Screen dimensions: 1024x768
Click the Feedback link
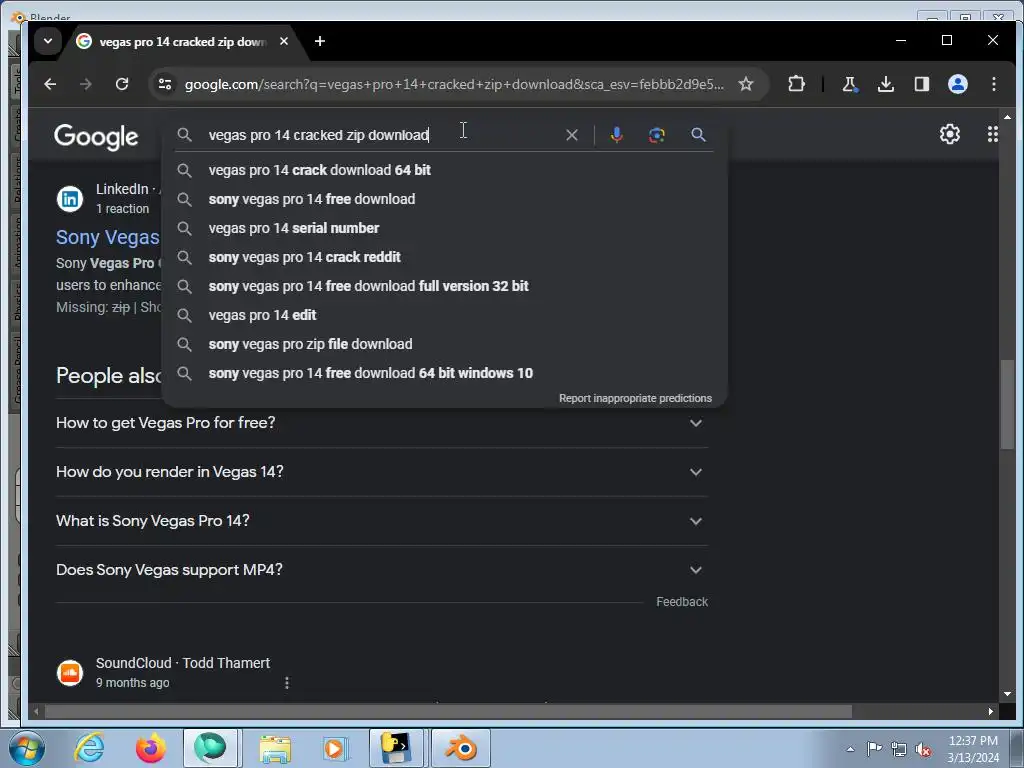point(682,602)
